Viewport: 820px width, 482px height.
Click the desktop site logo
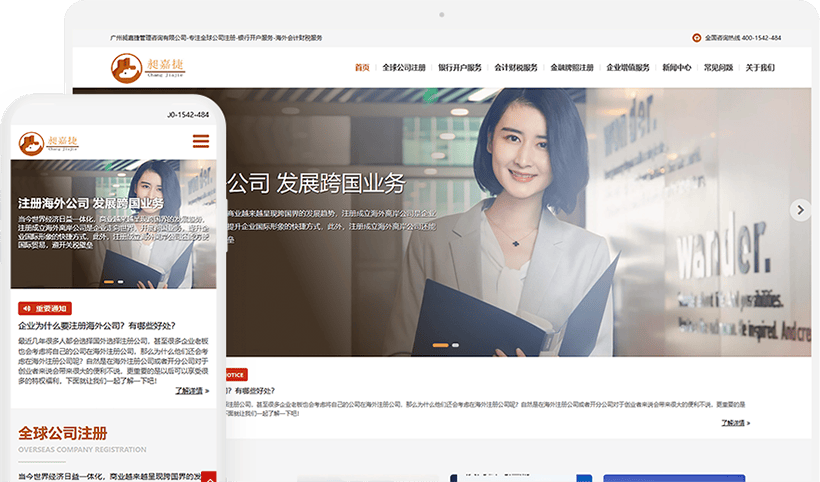click(147, 68)
